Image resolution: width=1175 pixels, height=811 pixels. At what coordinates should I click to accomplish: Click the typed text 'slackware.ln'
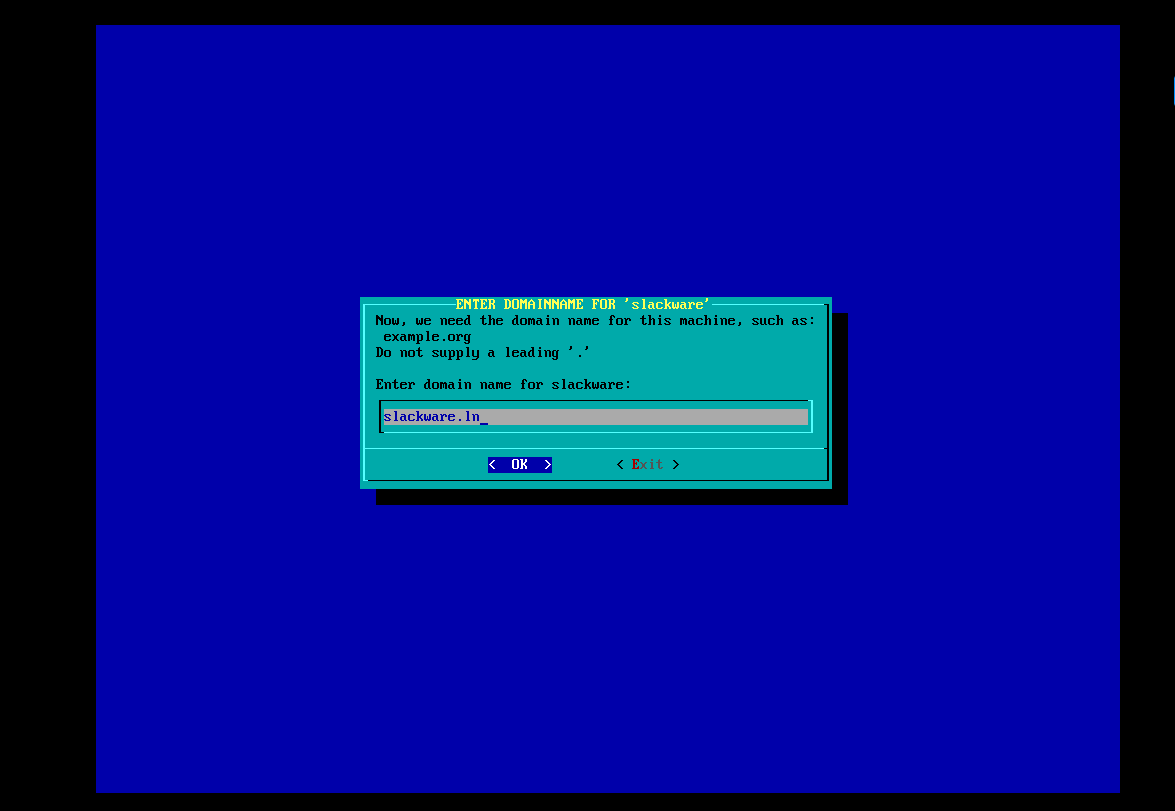(431, 416)
